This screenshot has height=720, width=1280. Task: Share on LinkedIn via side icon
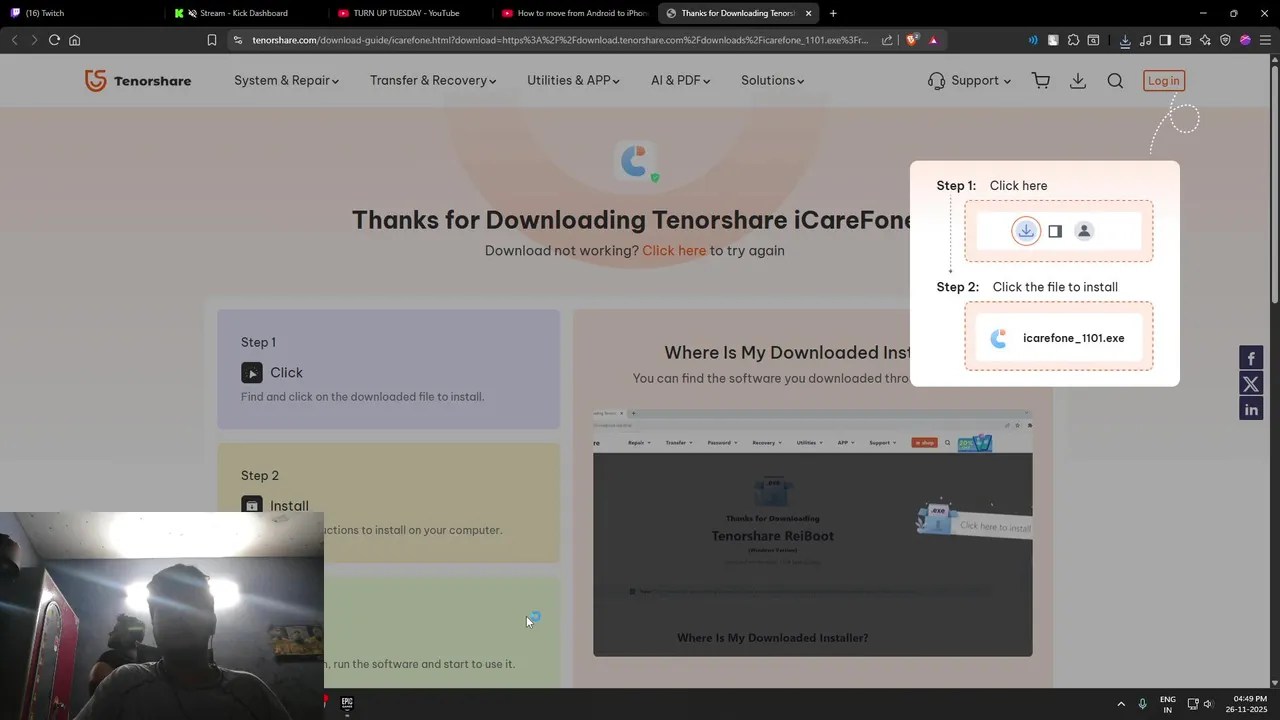[x=1251, y=409]
